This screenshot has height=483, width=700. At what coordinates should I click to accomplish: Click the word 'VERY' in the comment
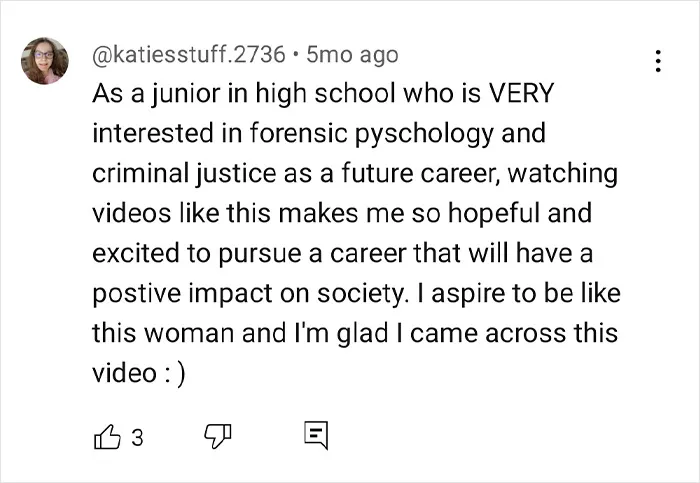(x=521, y=93)
